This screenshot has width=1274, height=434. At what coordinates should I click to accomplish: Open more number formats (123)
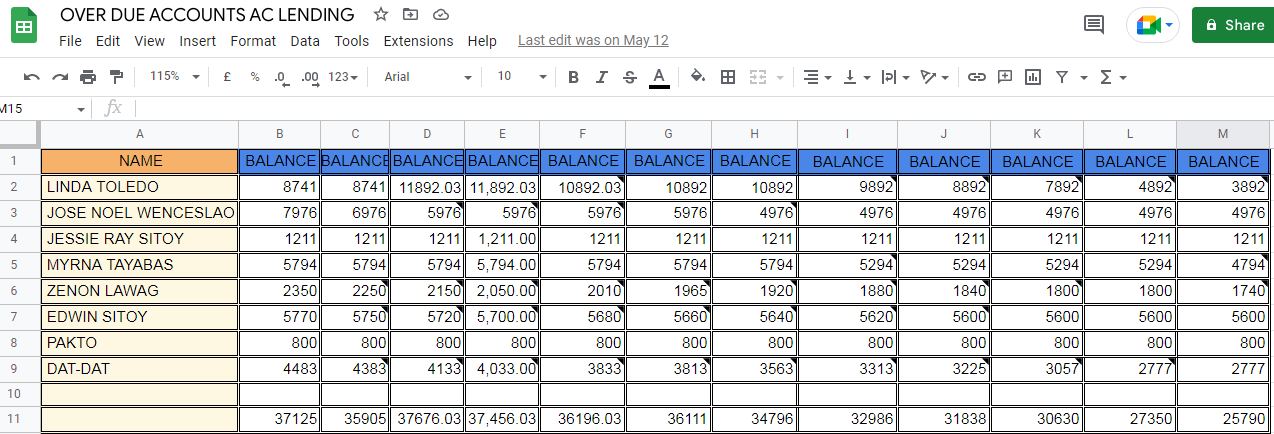click(342, 77)
